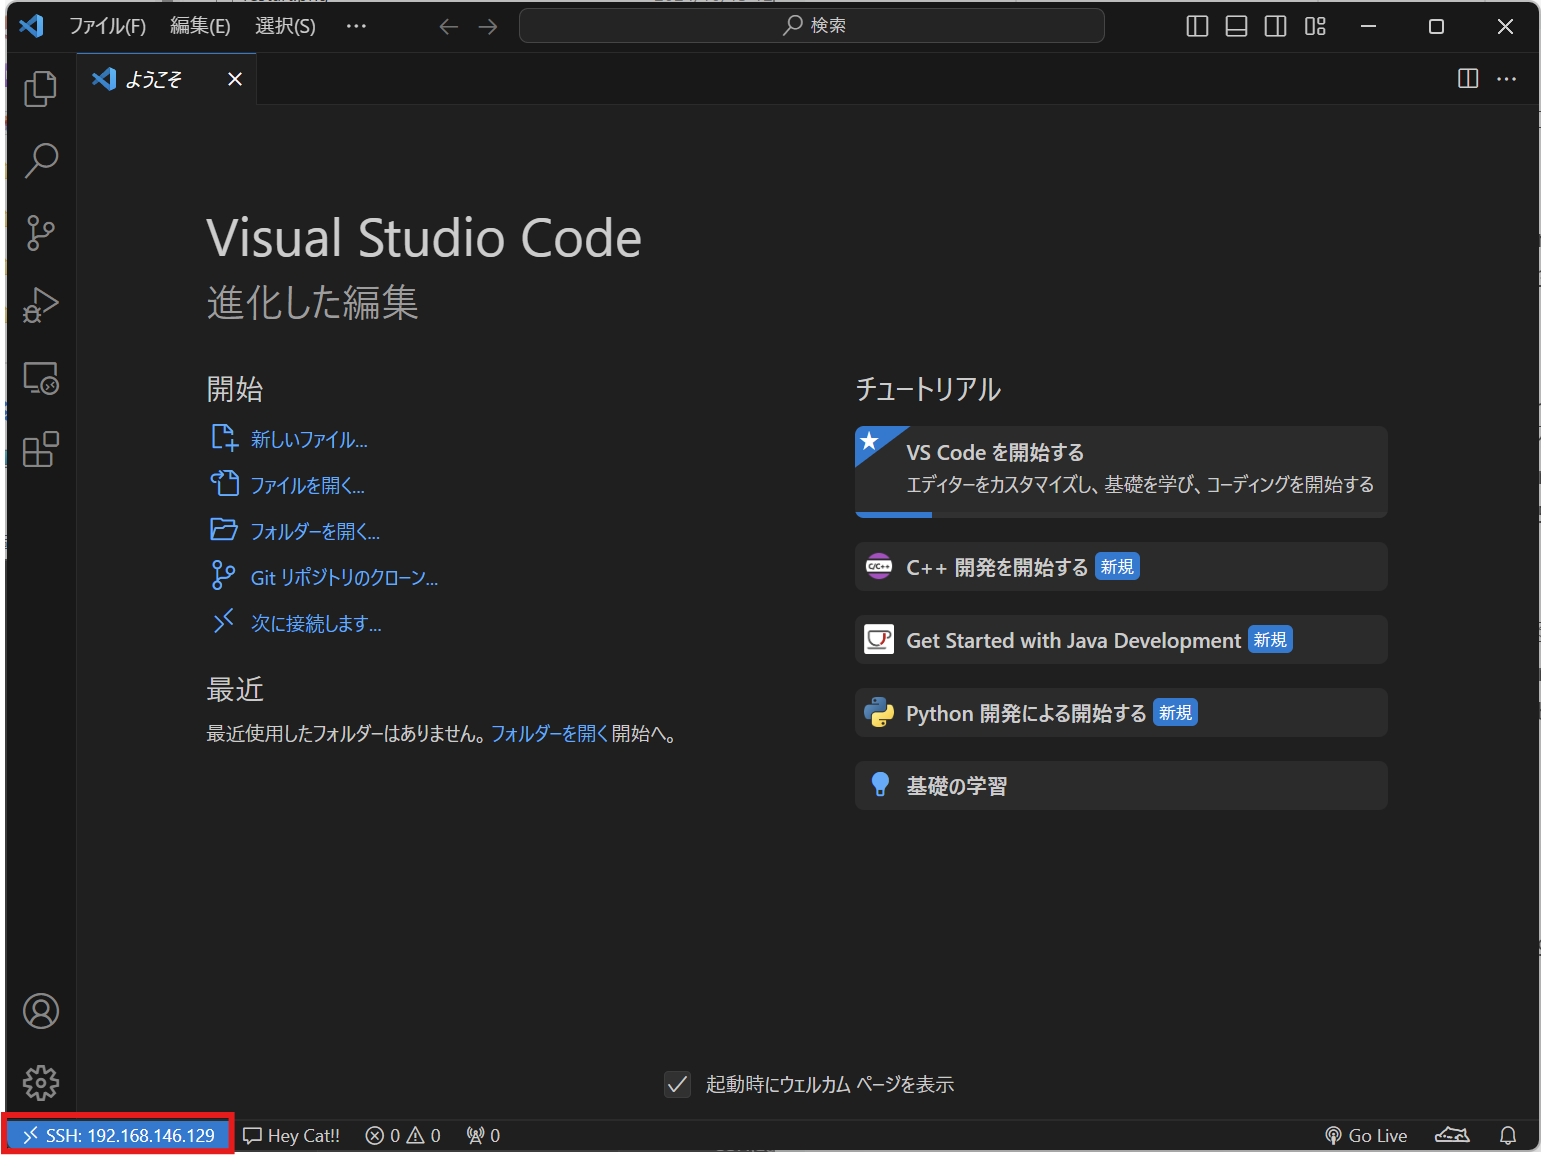The width and height of the screenshot is (1541, 1155).
Task: Click the forwarded ports status item
Action: (x=483, y=1136)
